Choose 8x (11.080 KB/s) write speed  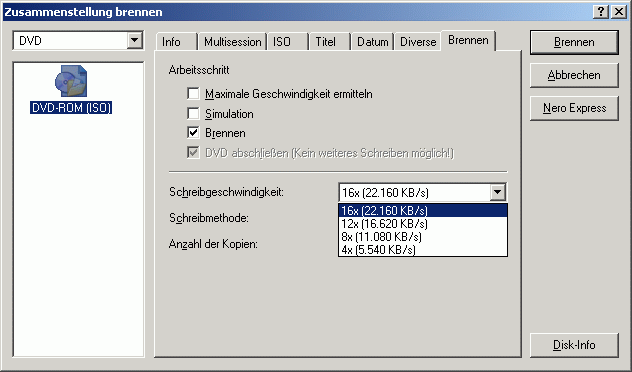423,237
